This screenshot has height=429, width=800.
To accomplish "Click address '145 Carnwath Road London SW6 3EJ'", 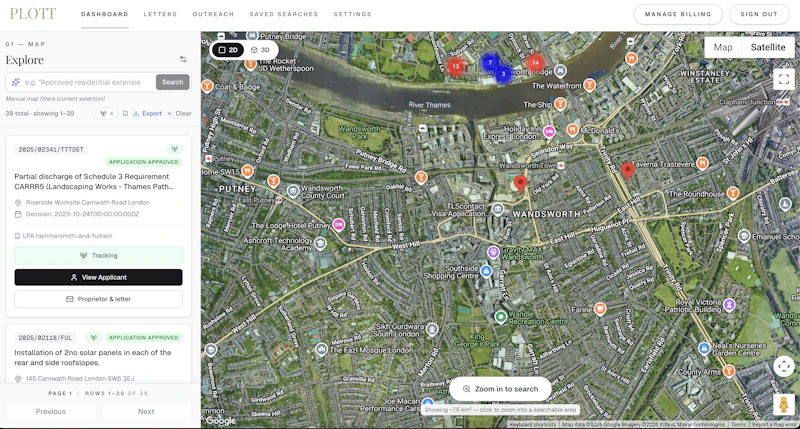I will click(80, 378).
